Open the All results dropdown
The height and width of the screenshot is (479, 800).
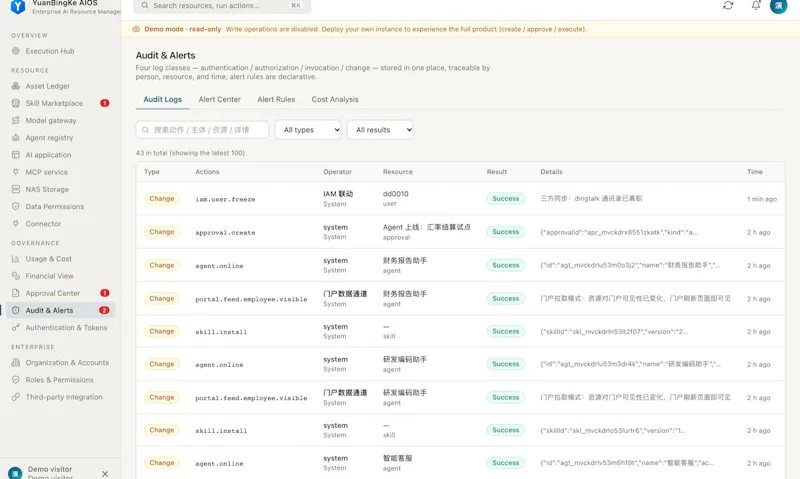(380, 130)
